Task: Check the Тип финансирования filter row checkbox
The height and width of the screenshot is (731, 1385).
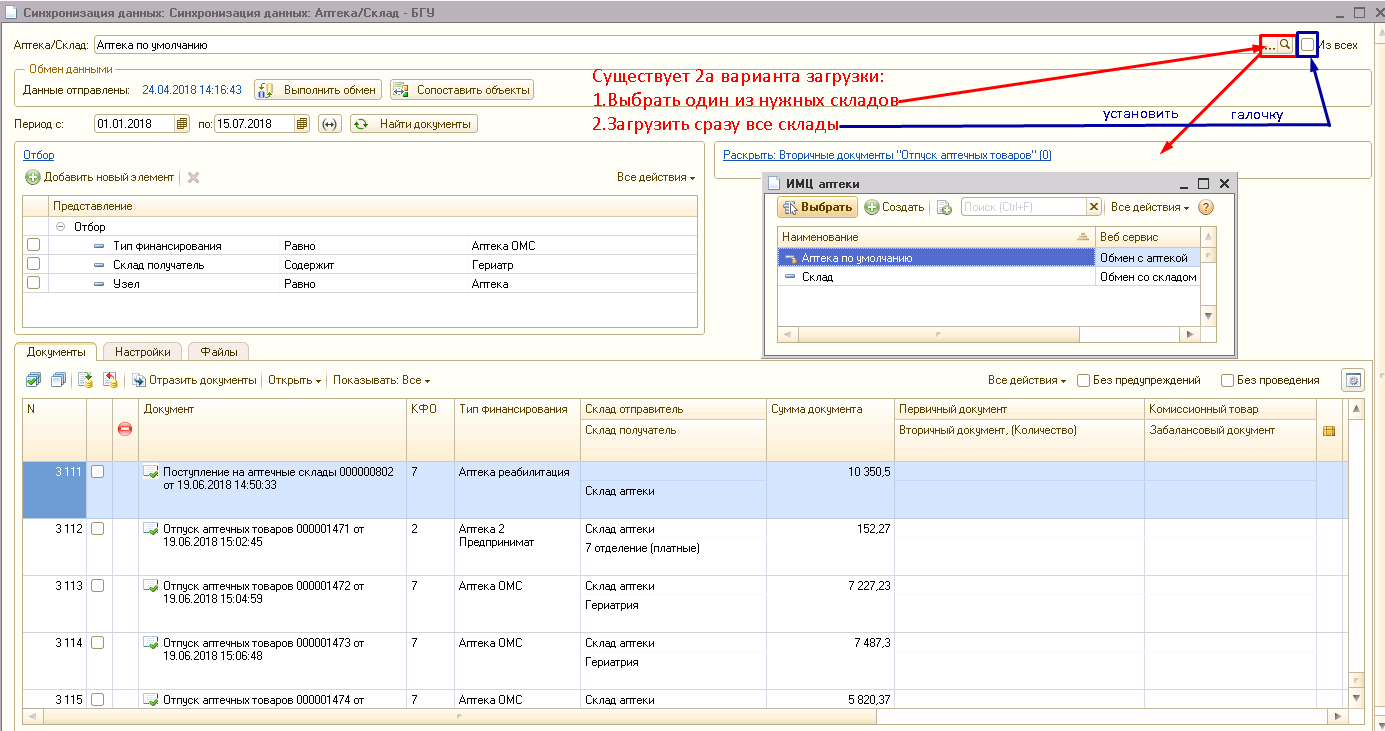Action: coord(34,245)
